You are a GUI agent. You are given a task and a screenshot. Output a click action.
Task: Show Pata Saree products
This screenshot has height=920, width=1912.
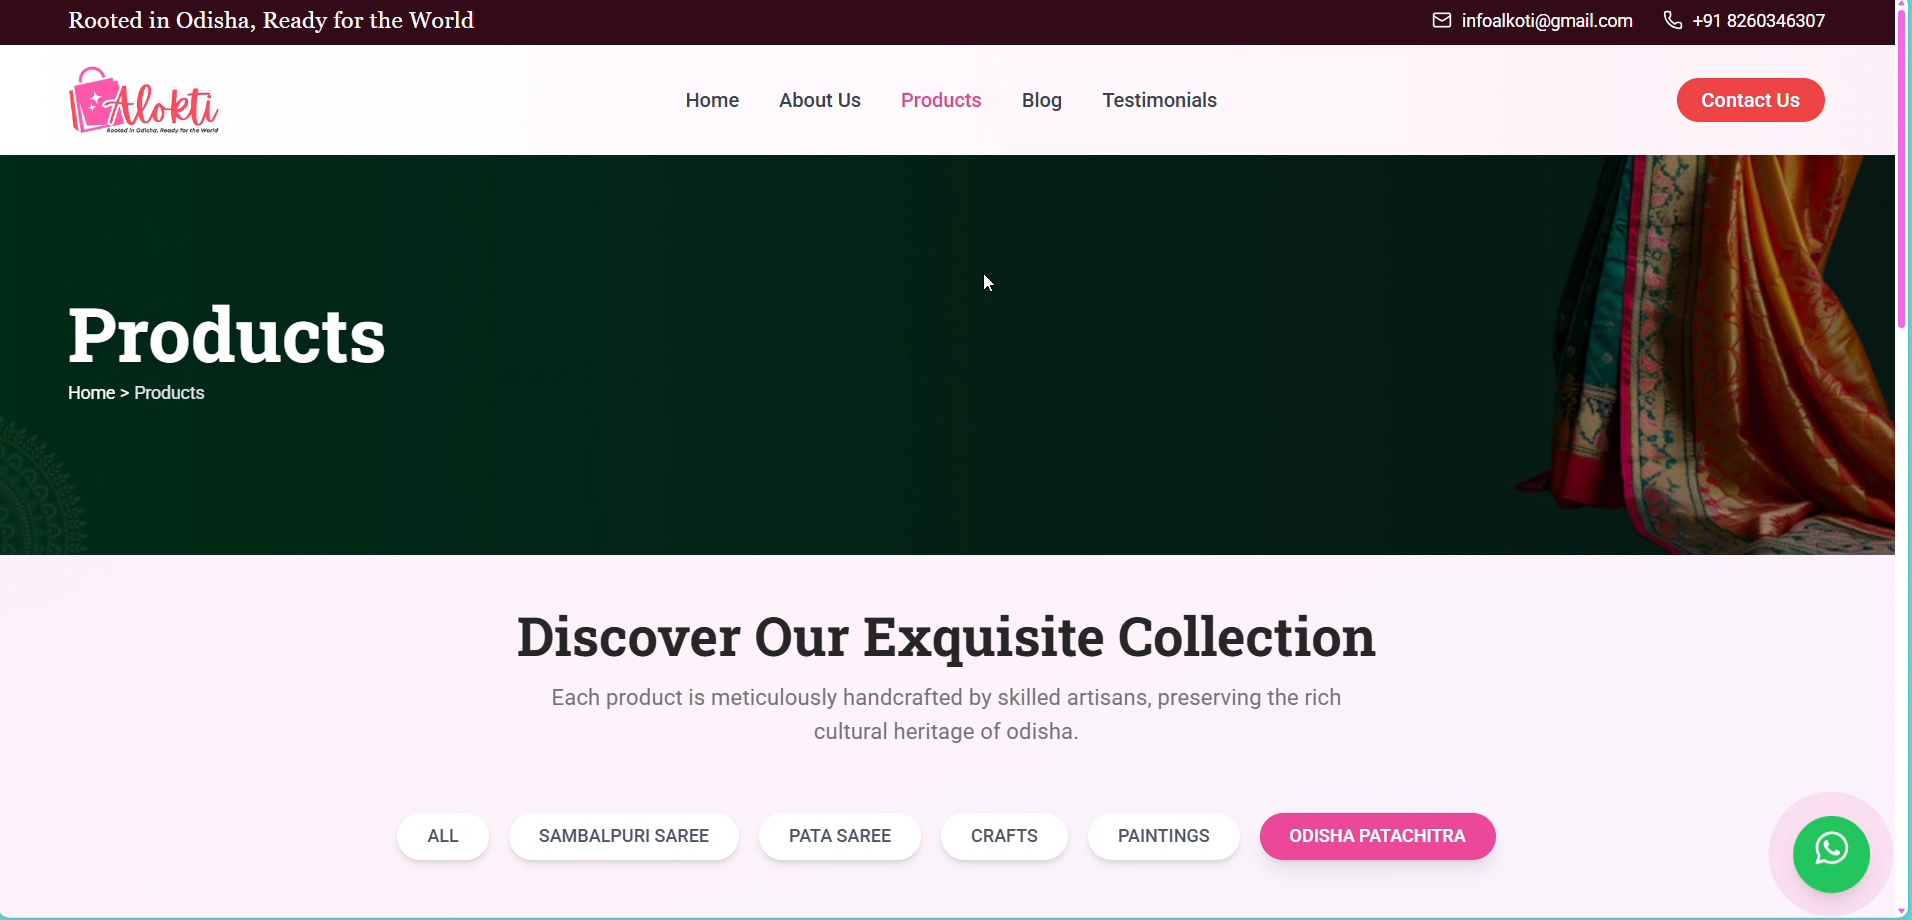(840, 836)
